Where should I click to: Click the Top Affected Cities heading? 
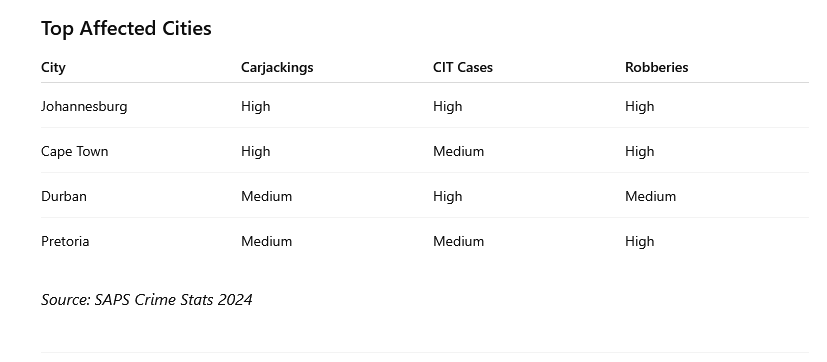point(126,28)
